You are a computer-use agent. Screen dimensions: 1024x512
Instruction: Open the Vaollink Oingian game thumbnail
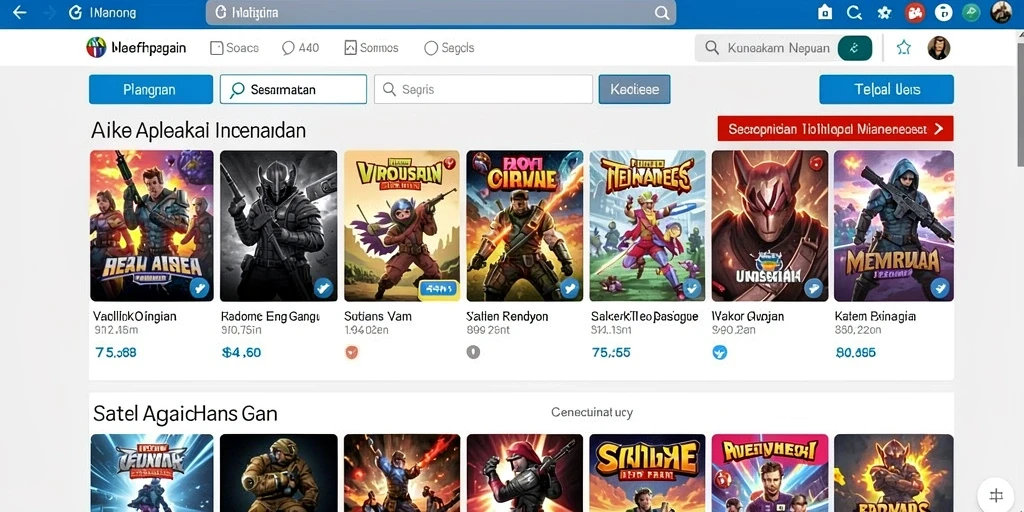[152, 226]
